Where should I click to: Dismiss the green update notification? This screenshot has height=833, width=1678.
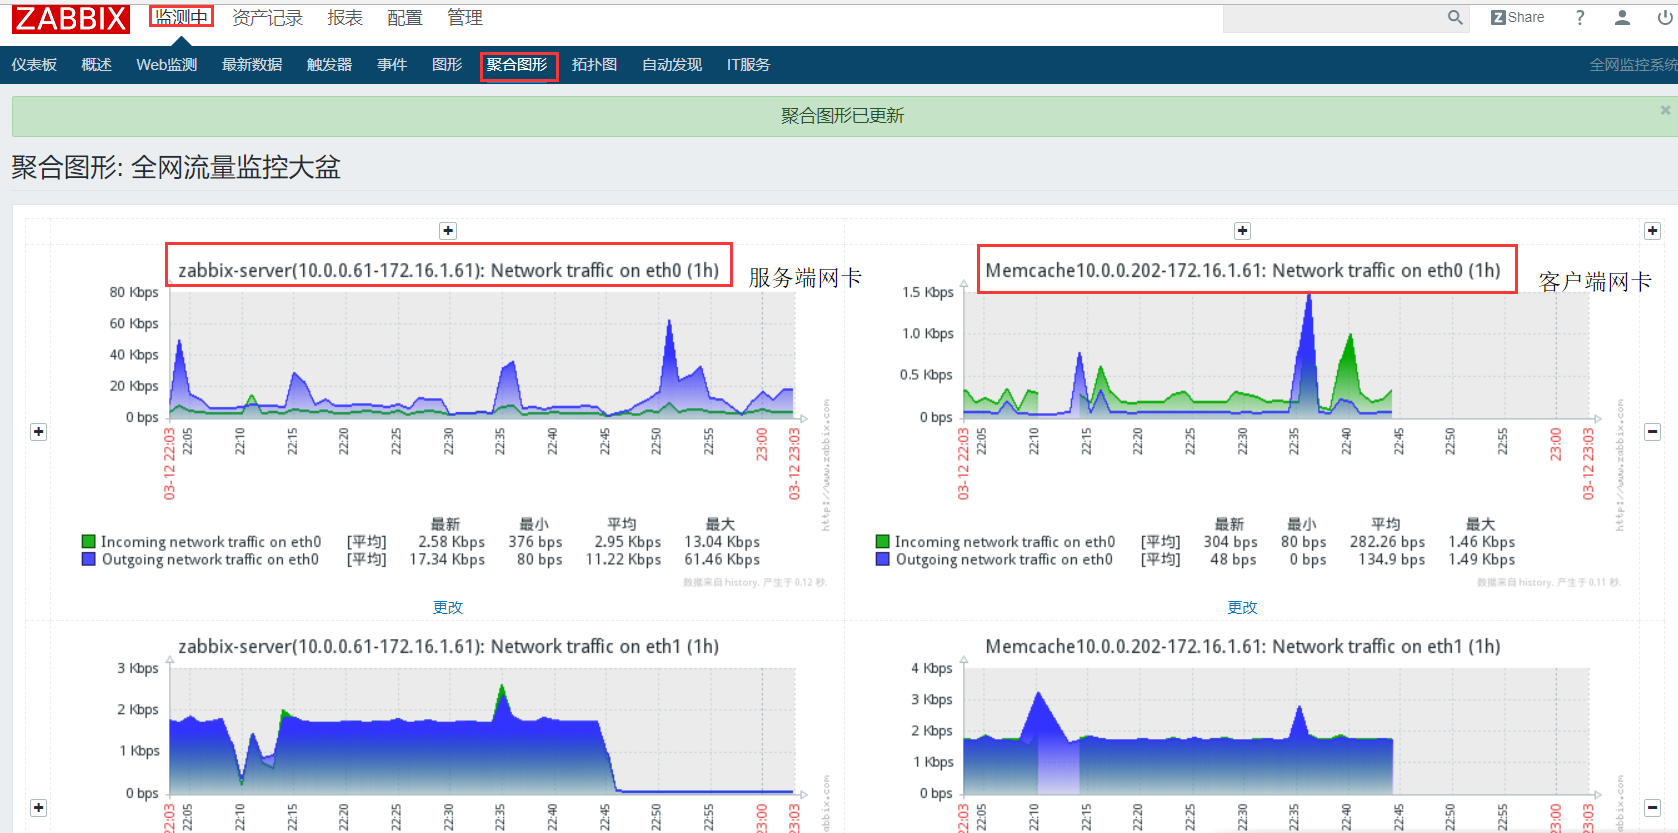click(1665, 110)
